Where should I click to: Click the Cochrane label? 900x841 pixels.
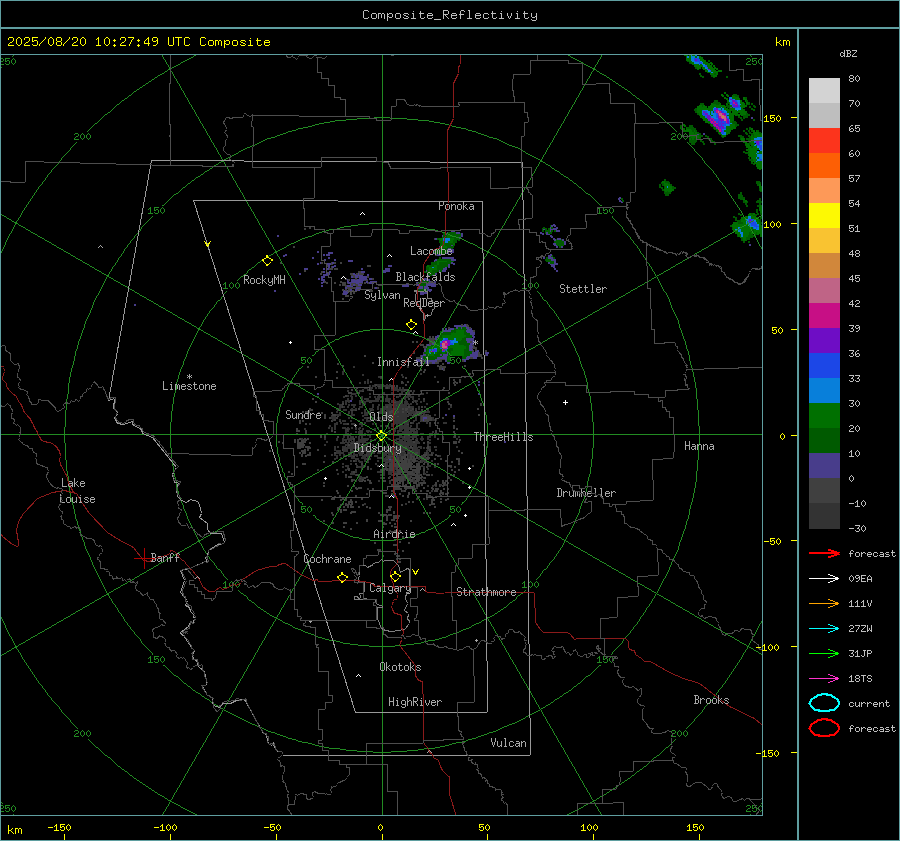pyautogui.click(x=327, y=559)
